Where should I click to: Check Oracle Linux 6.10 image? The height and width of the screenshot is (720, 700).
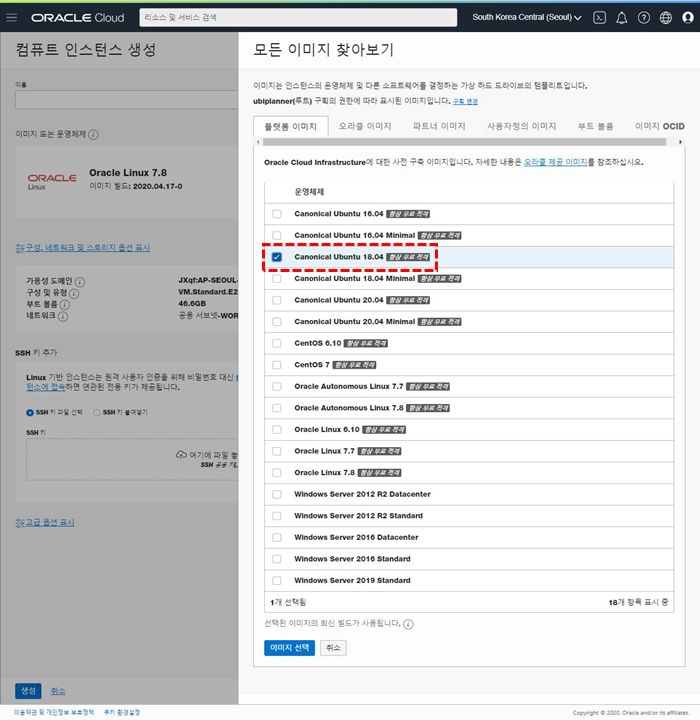277,430
